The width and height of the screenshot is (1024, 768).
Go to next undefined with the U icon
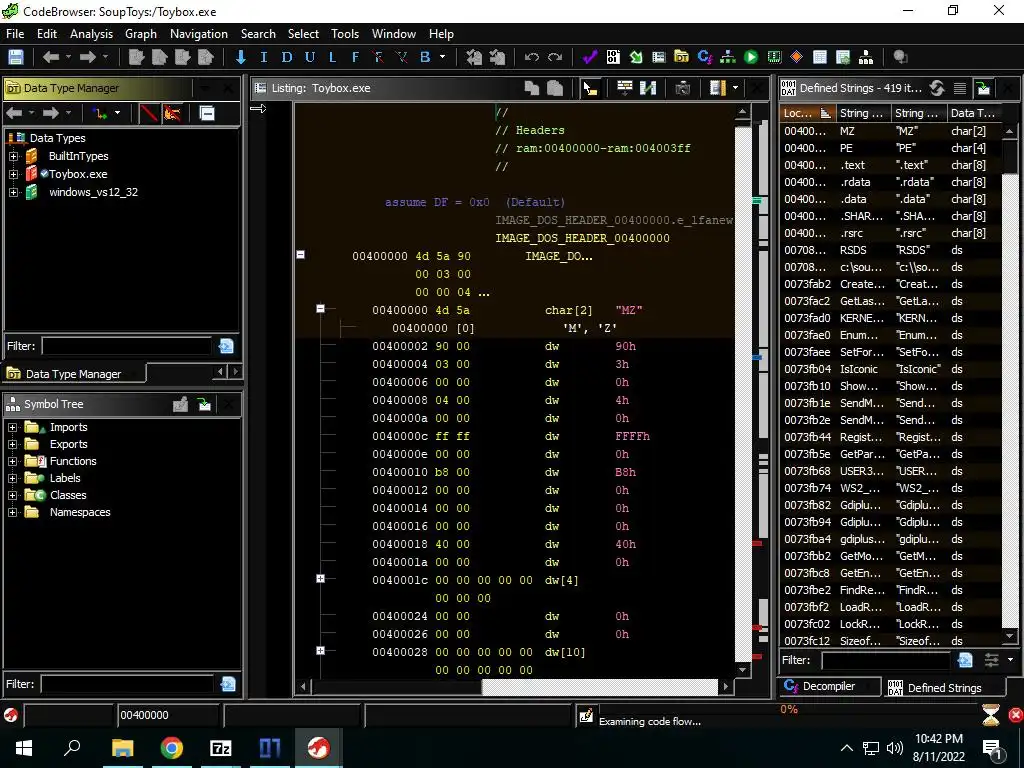click(310, 57)
